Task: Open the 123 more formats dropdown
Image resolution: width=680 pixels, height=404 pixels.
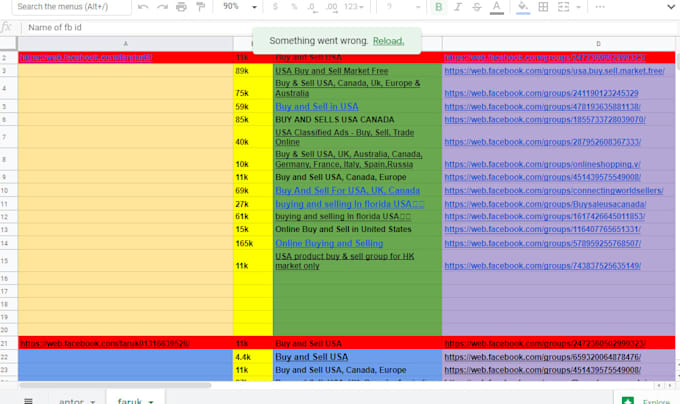Action: [x=354, y=7]
